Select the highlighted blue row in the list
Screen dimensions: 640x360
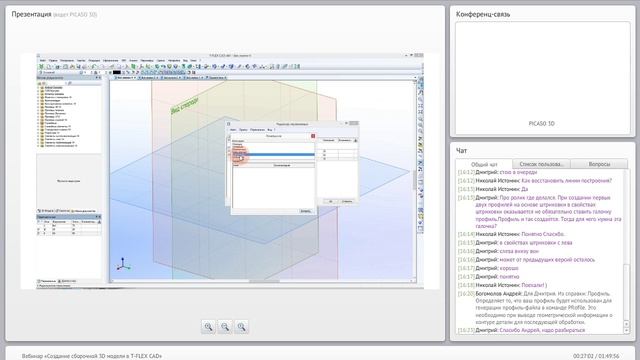coord(273,154)
